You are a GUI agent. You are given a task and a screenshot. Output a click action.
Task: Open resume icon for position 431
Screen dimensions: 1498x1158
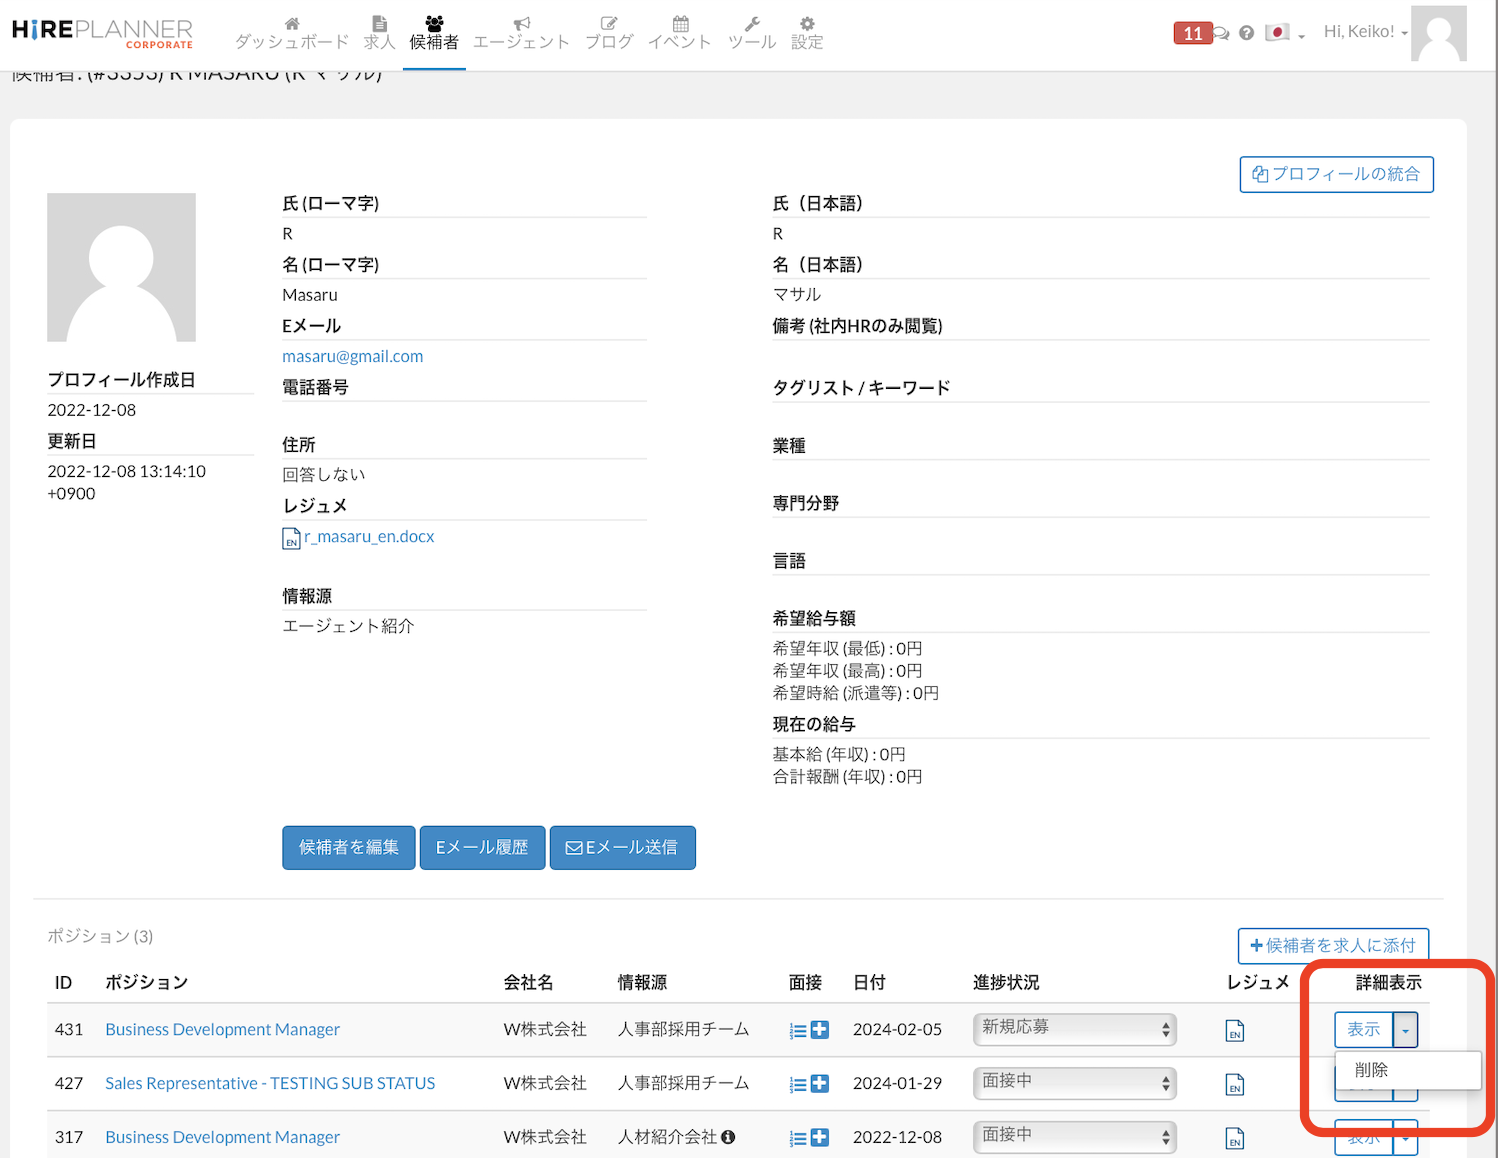click(1235, 1031)
